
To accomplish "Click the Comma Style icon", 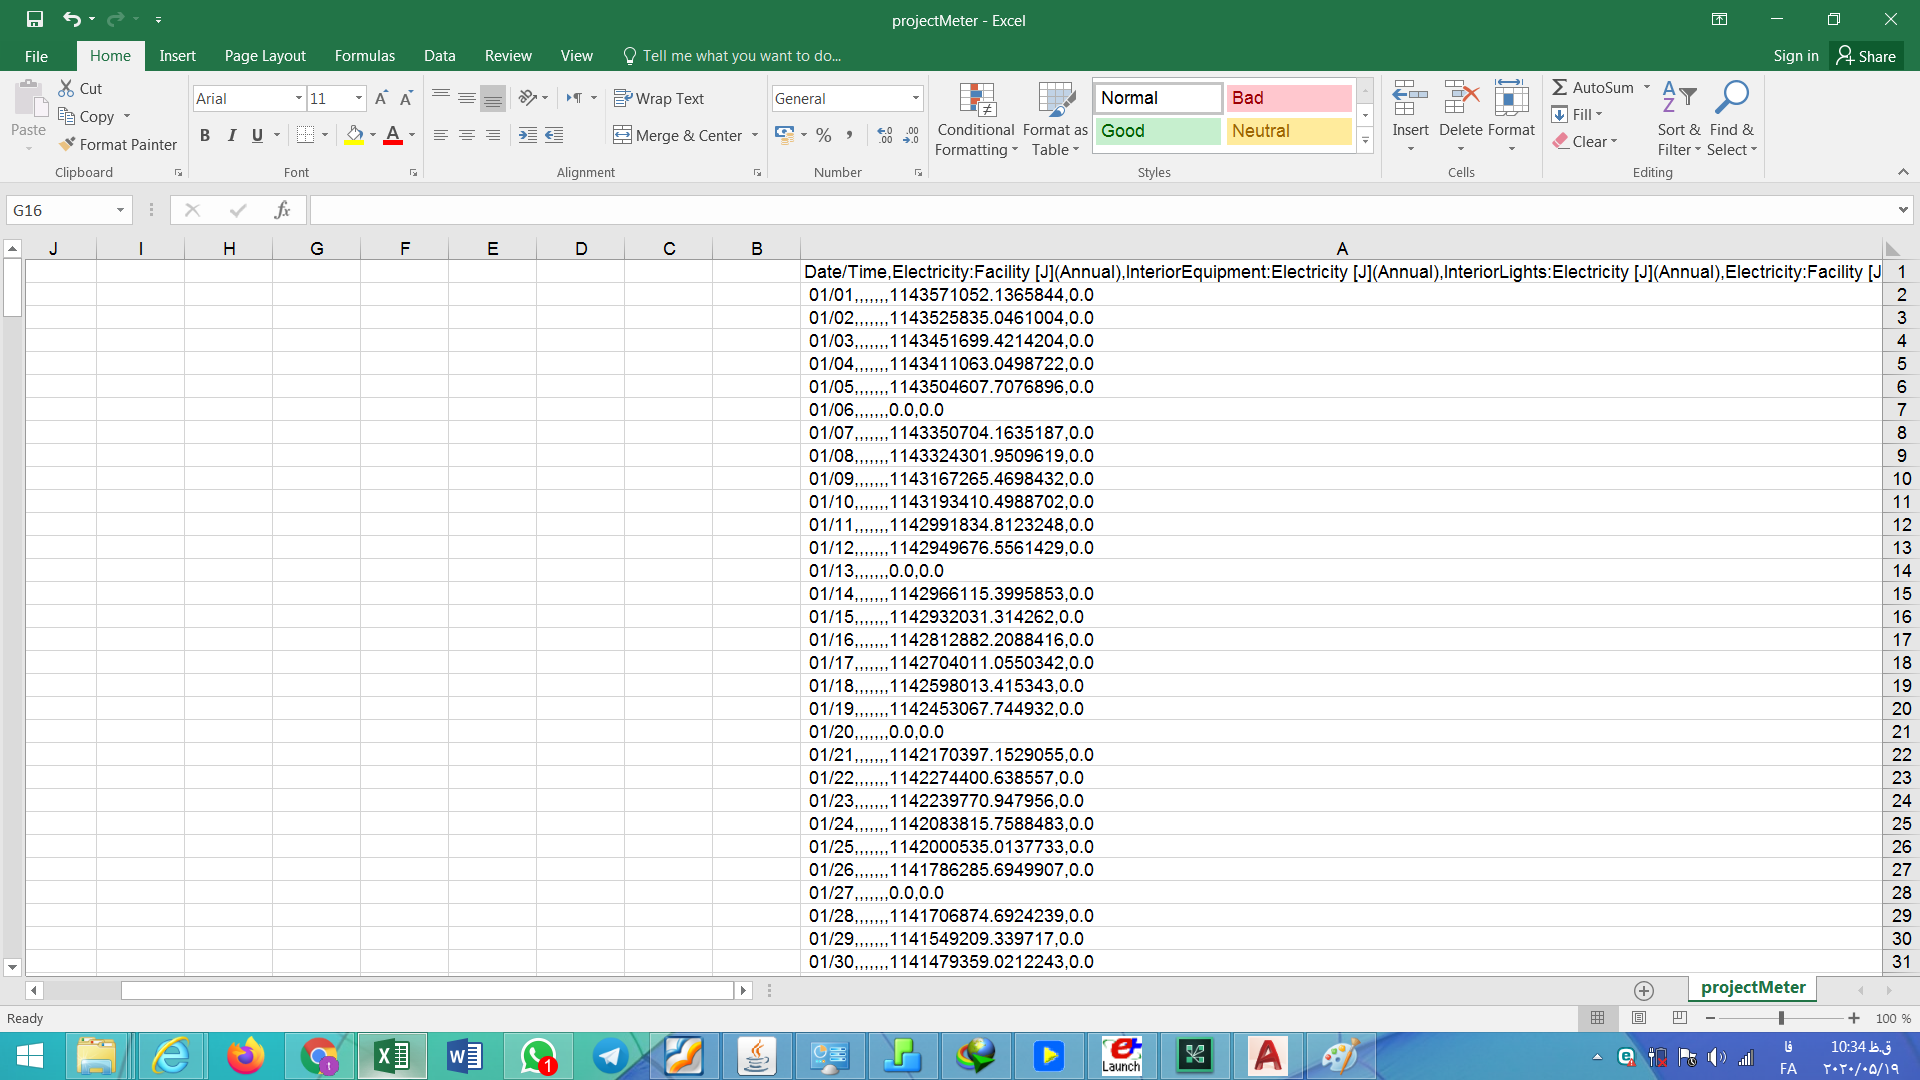I will point(849,135).
